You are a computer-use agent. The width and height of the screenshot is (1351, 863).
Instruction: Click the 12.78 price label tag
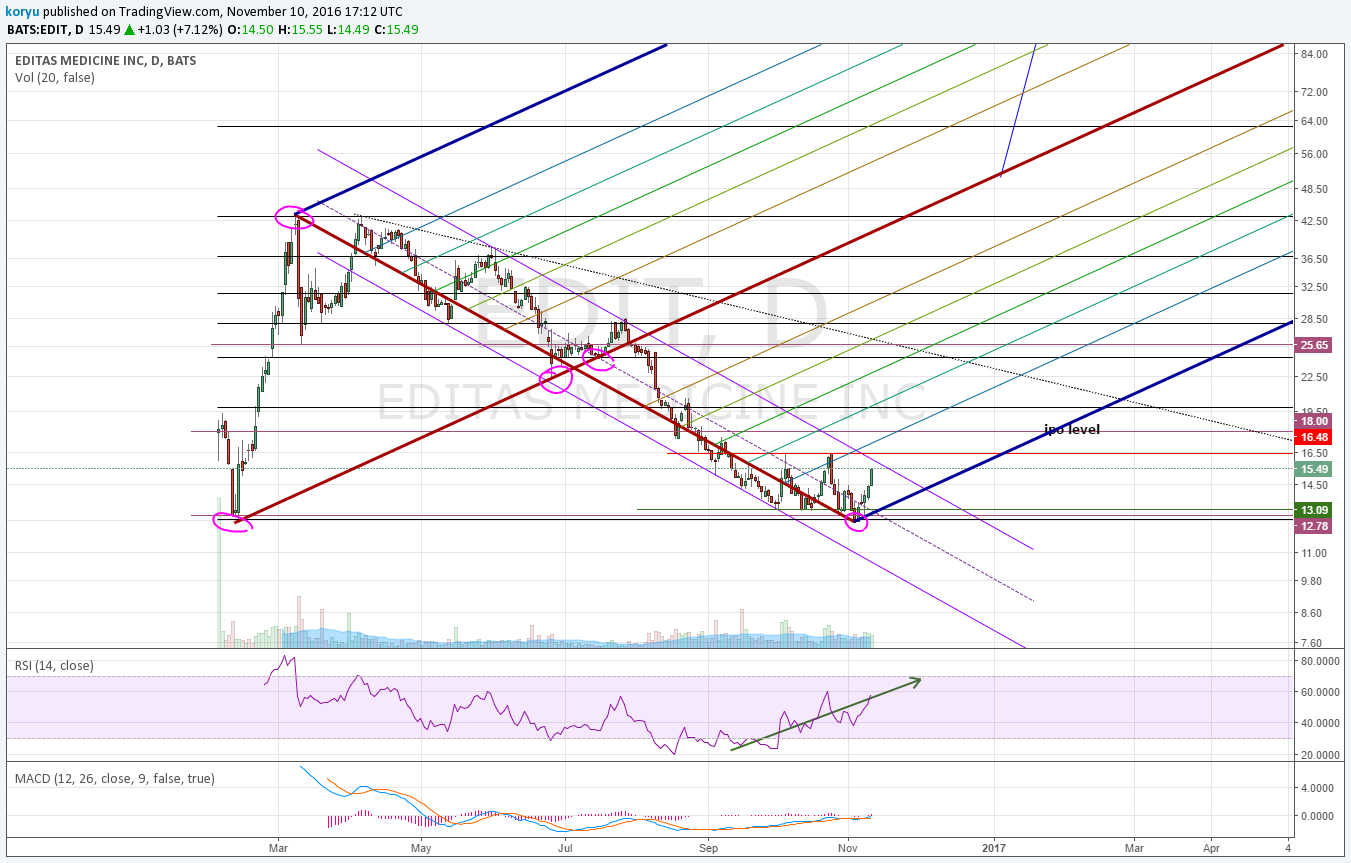(1314, 525)
